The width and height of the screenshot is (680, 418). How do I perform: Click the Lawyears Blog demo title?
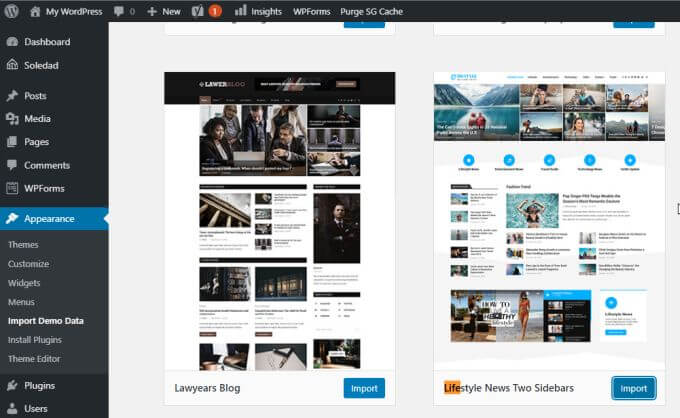(207, 388)
